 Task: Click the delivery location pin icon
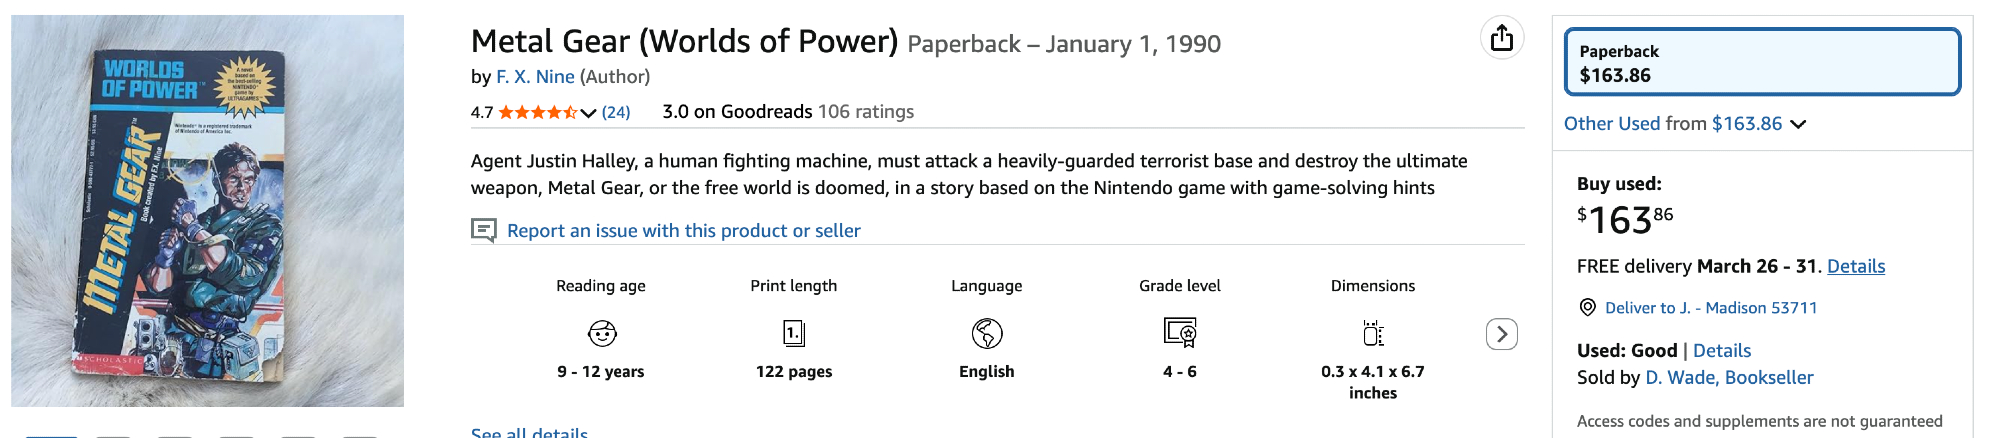[x=1587, y=308]
